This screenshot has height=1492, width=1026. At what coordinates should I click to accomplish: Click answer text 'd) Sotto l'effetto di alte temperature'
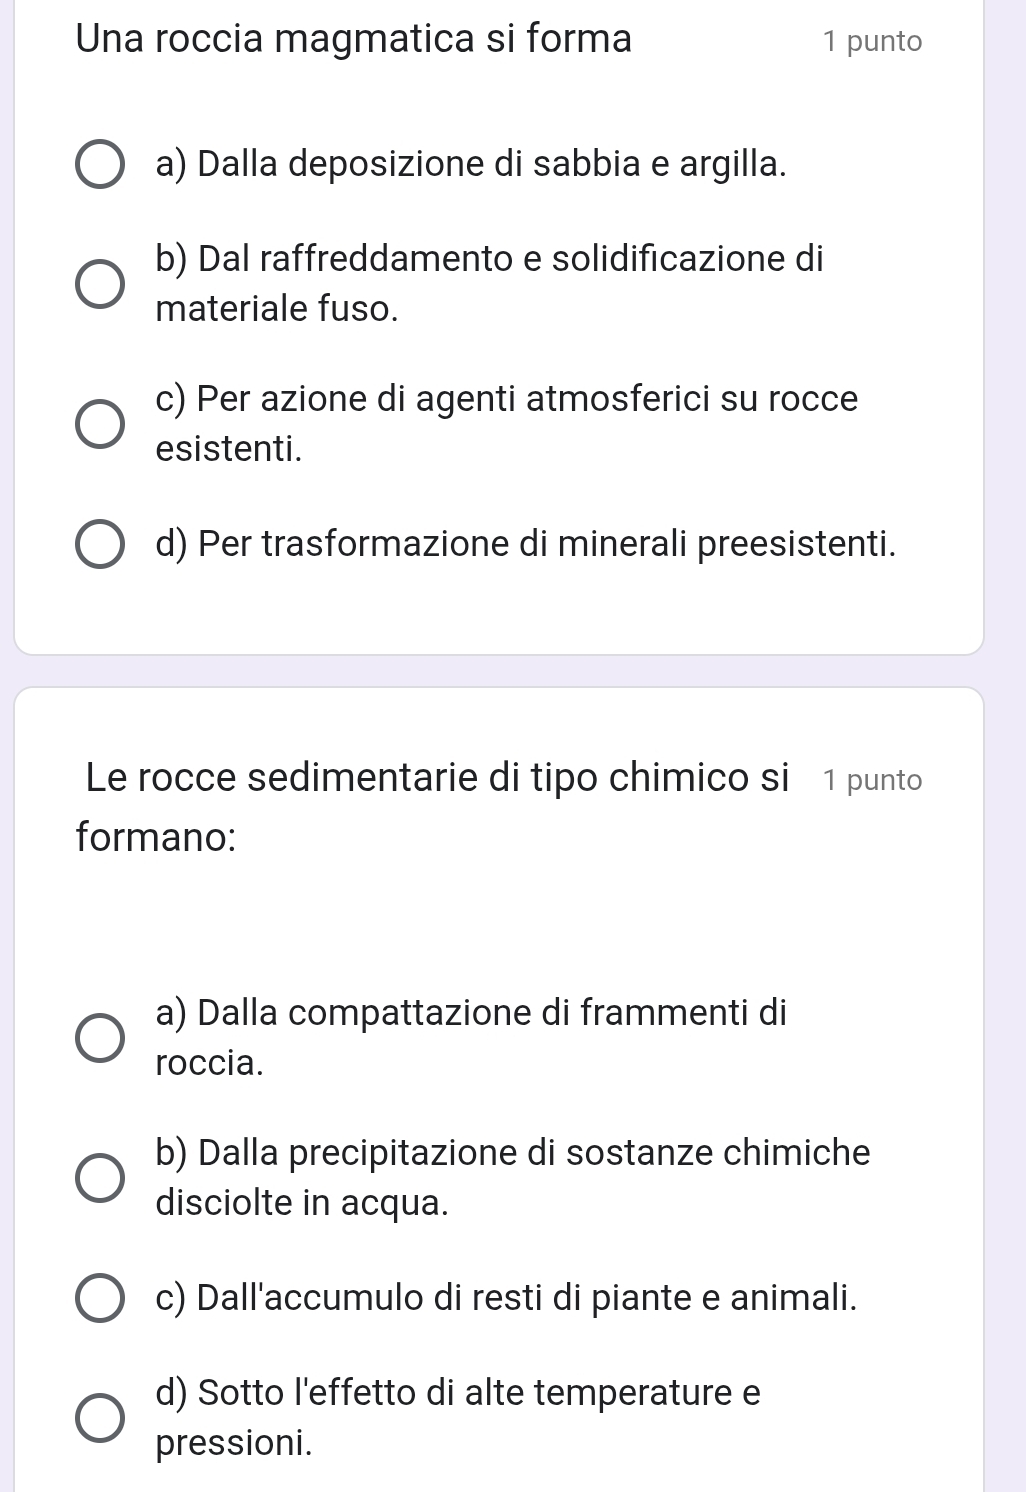coord(458,1393)
